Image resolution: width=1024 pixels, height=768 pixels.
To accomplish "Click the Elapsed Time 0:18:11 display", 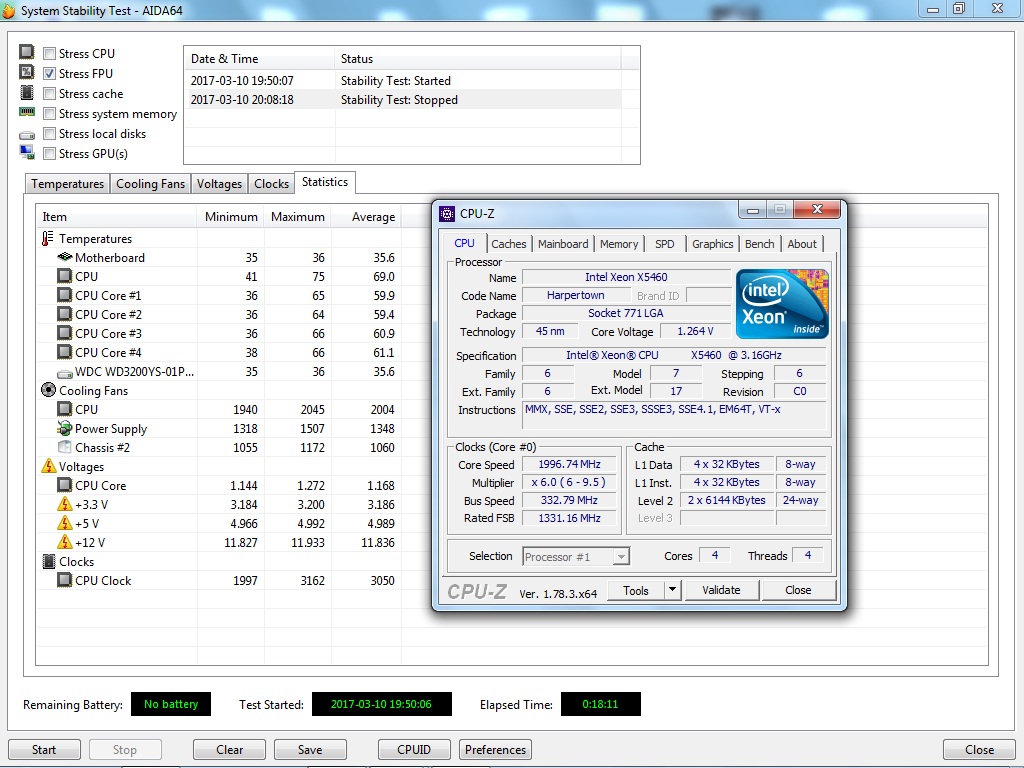I will coord(600,704).
